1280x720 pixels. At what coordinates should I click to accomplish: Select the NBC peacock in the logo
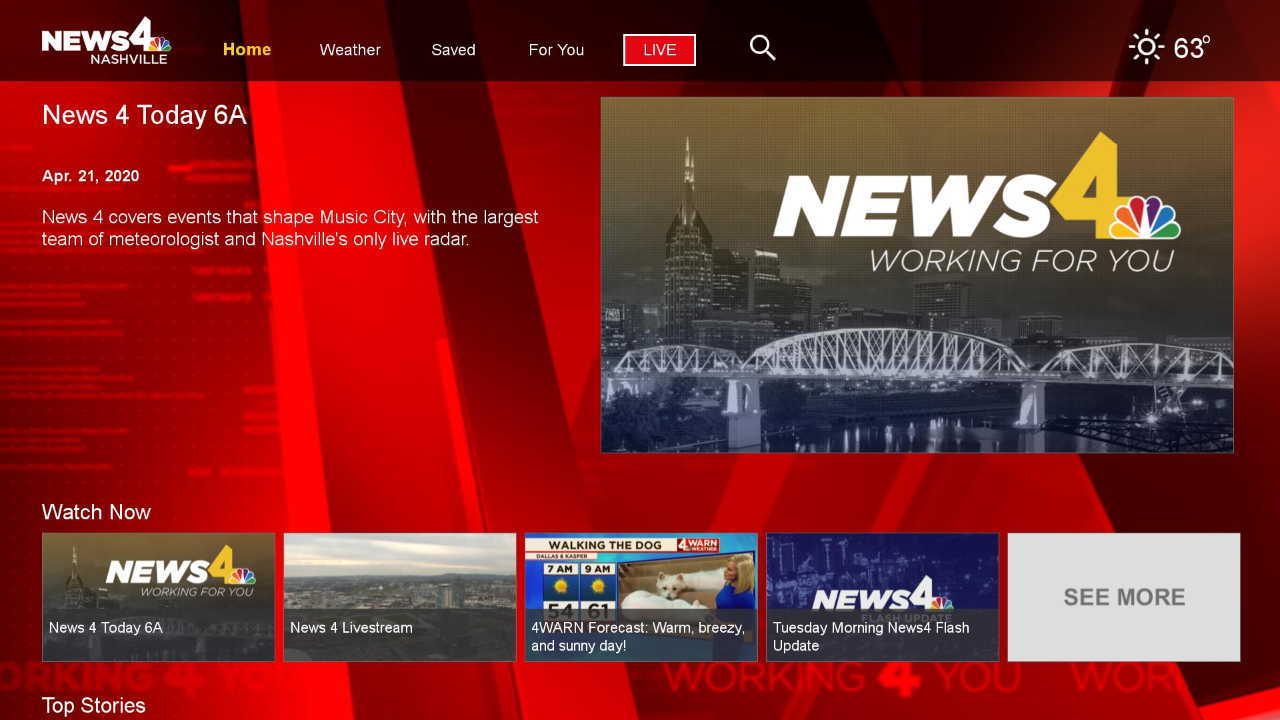pos(156,40)
